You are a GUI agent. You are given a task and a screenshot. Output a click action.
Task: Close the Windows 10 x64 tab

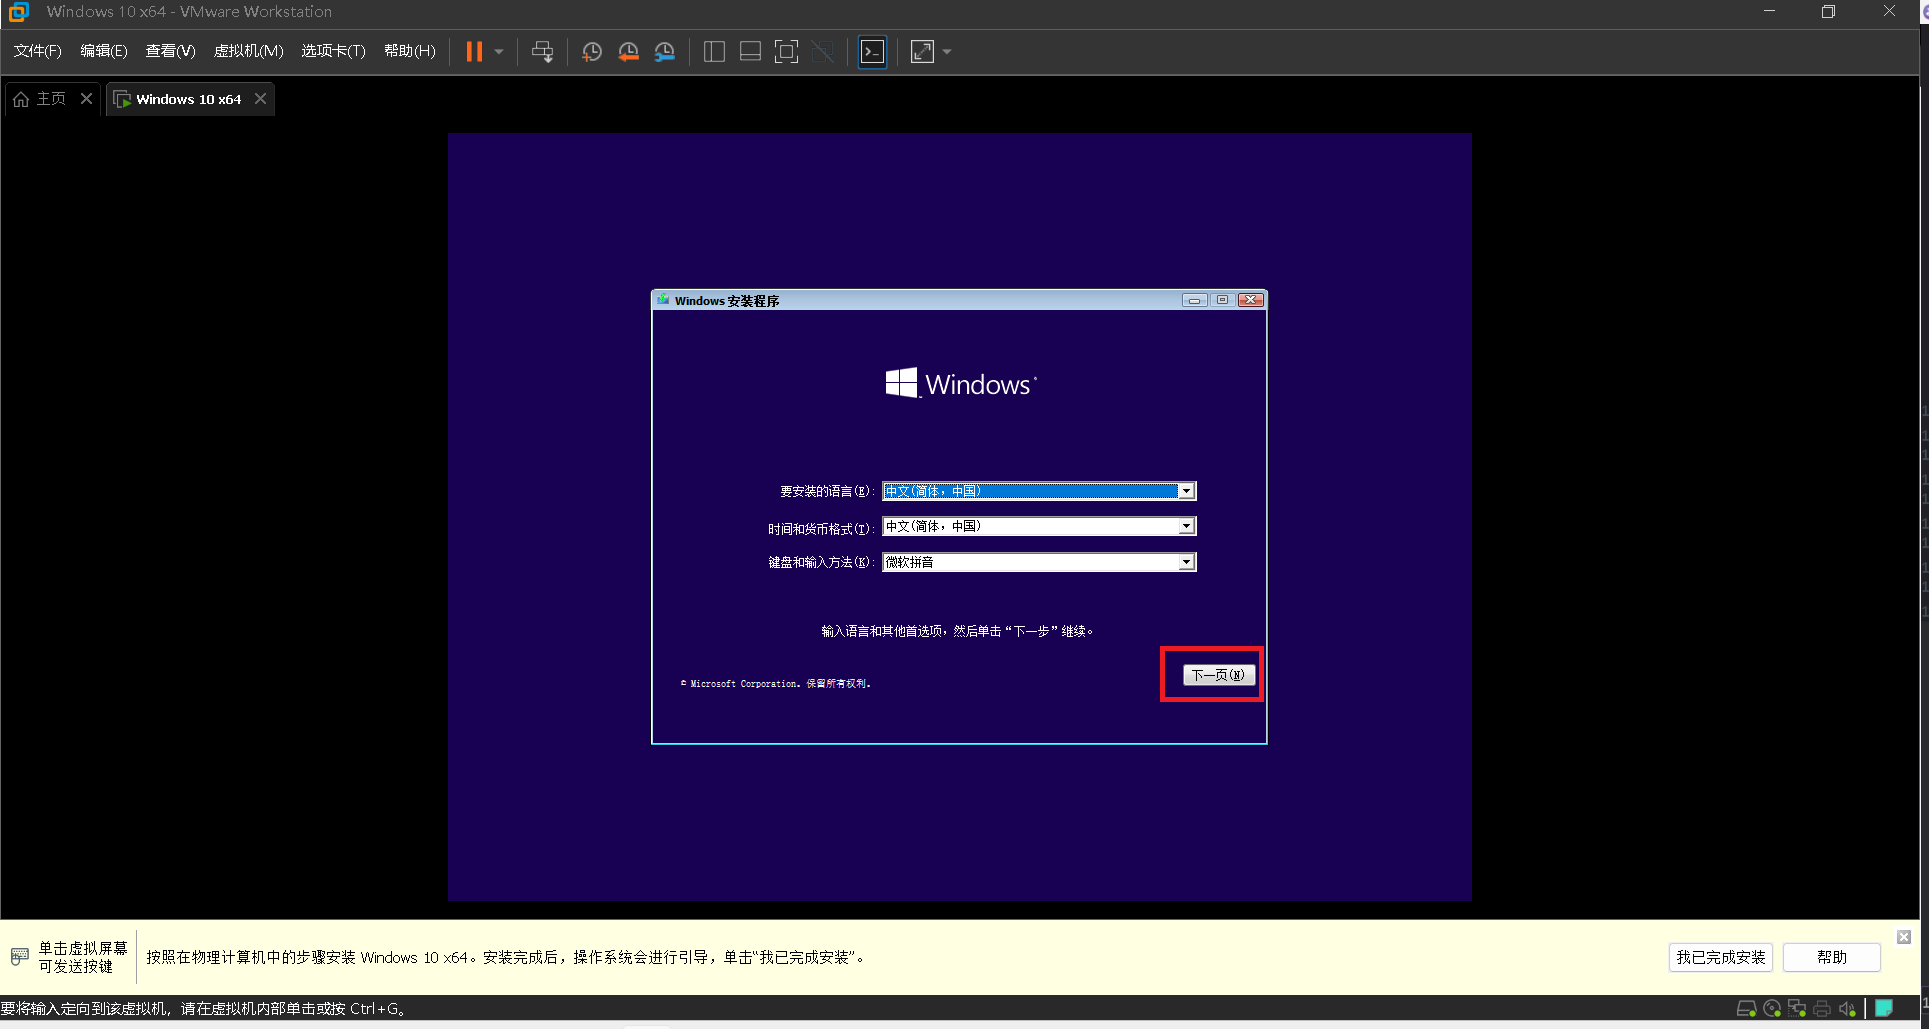[260, 98]
